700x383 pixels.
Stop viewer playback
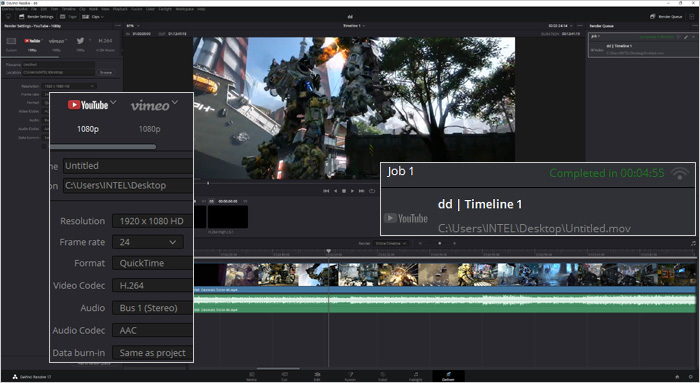(x=344, y=191)
